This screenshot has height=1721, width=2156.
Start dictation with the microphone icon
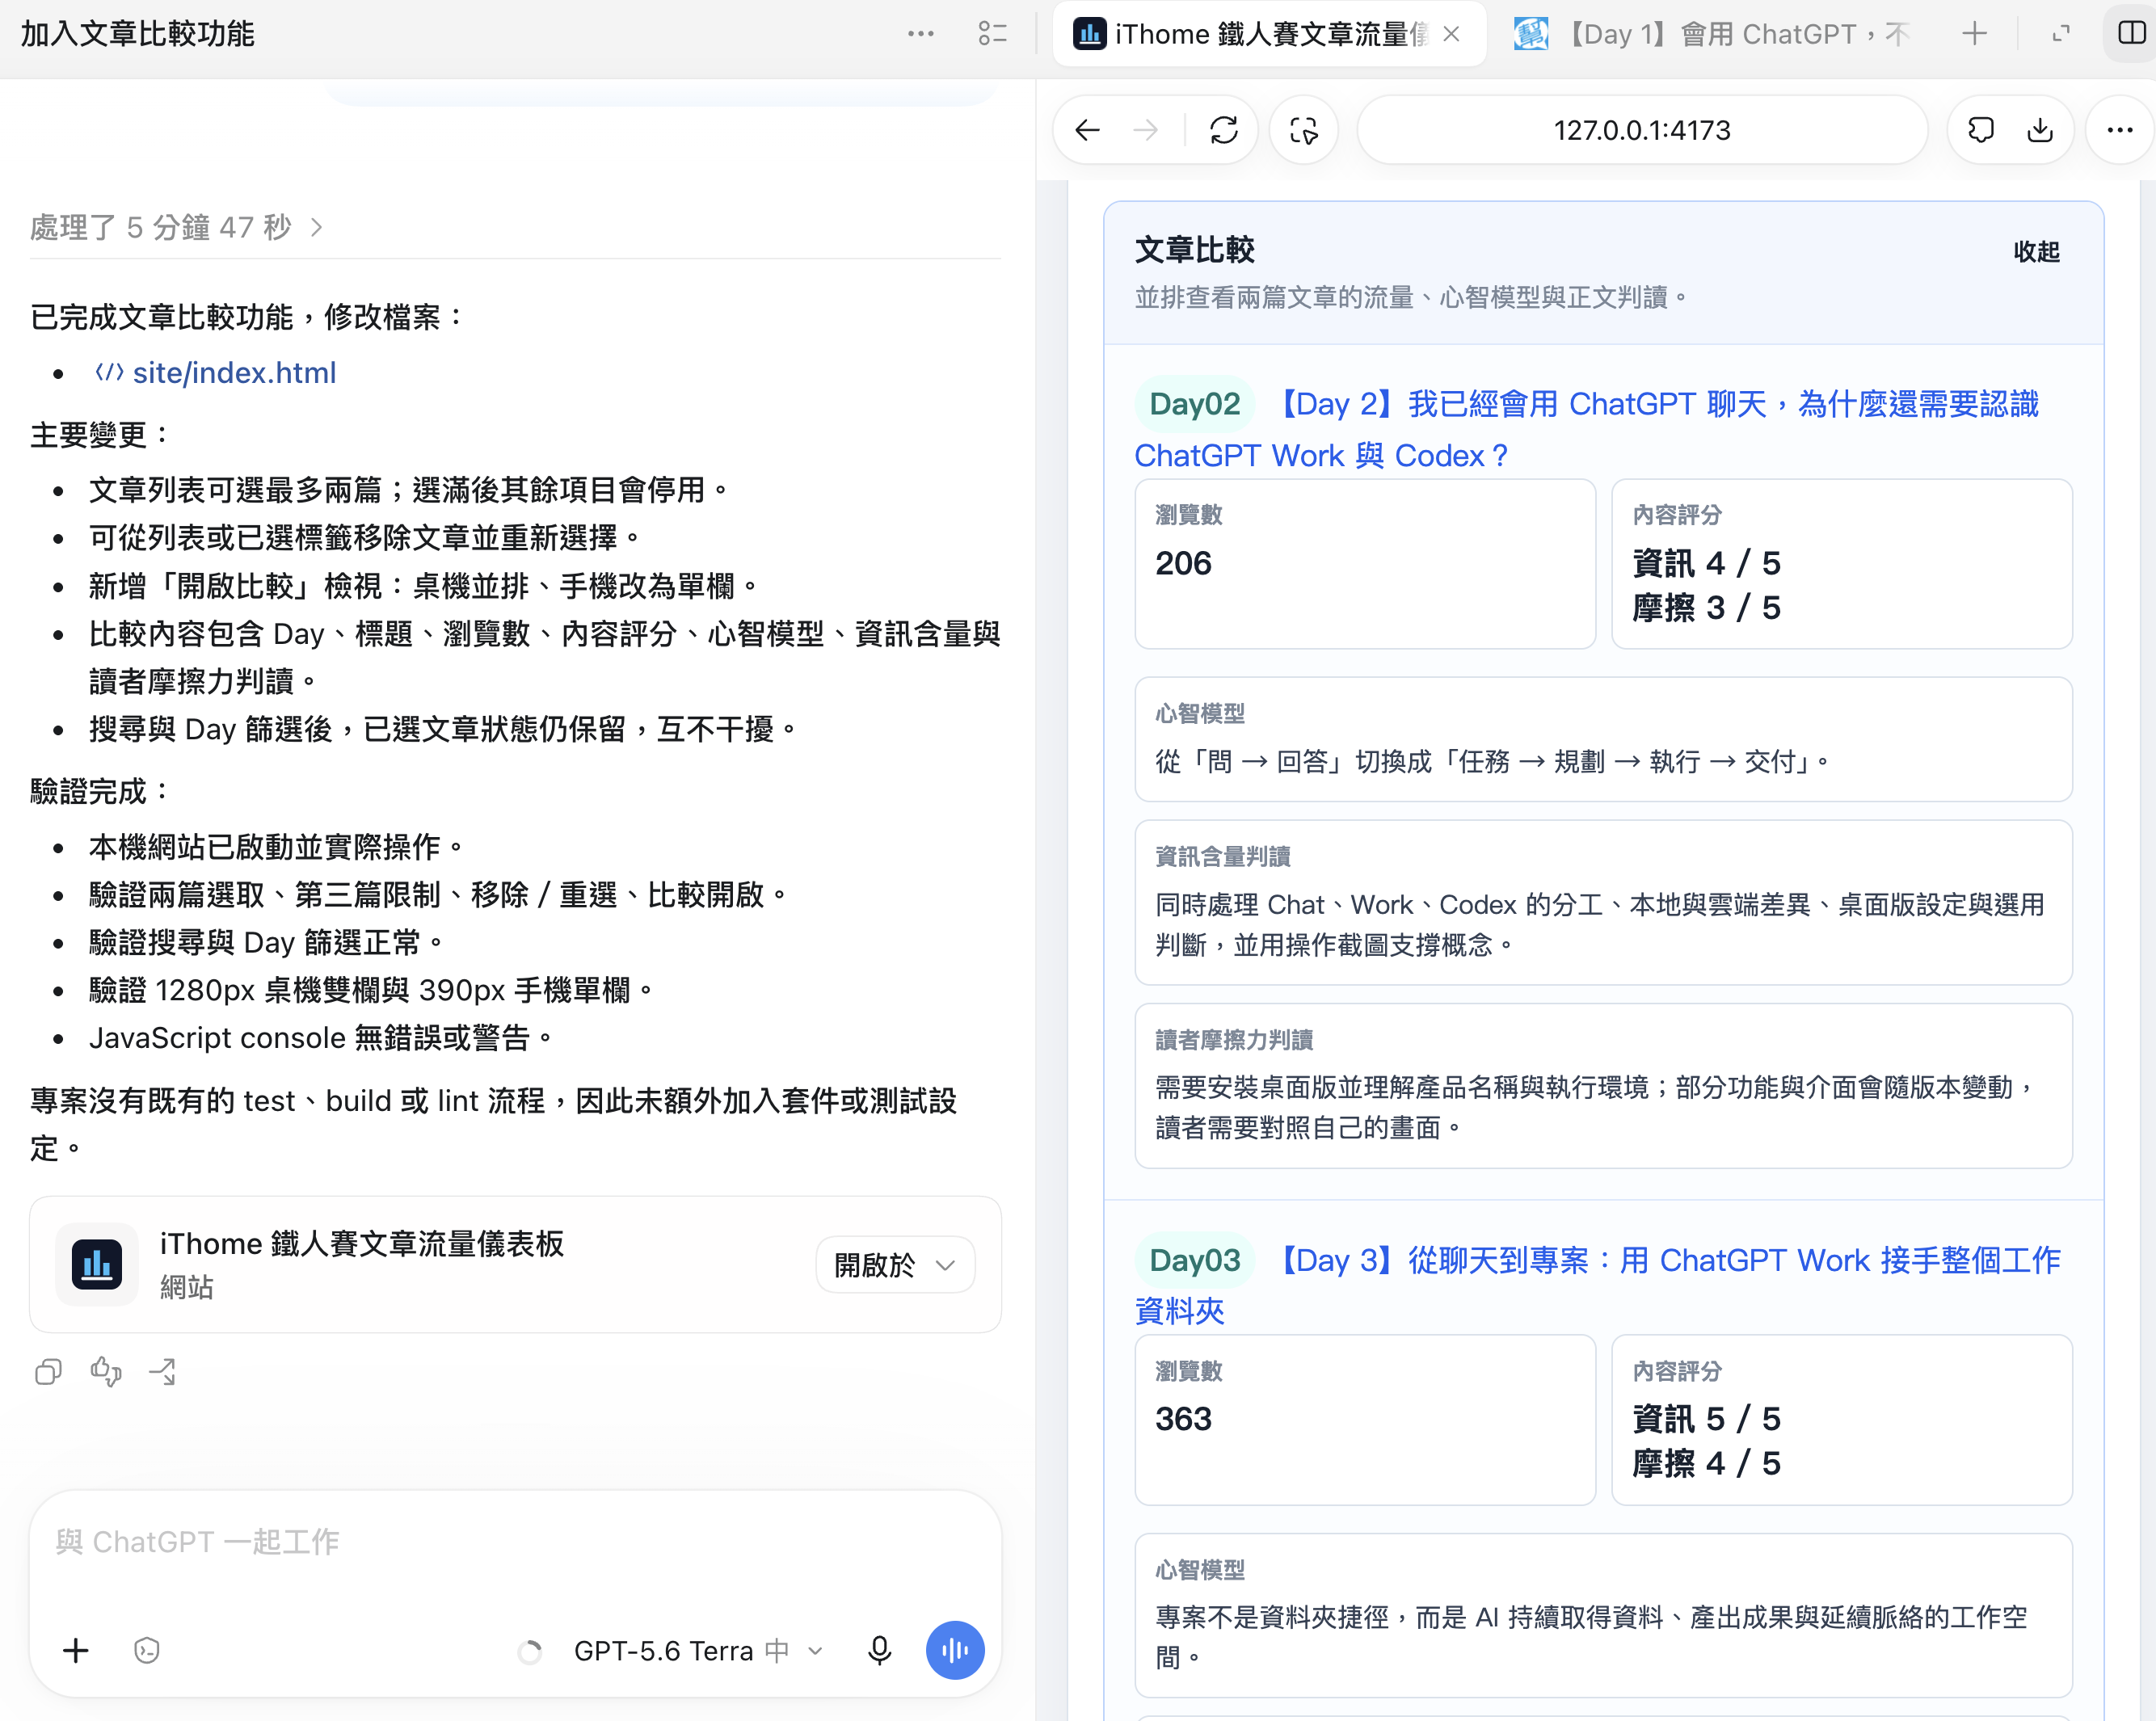(880, 1651)
